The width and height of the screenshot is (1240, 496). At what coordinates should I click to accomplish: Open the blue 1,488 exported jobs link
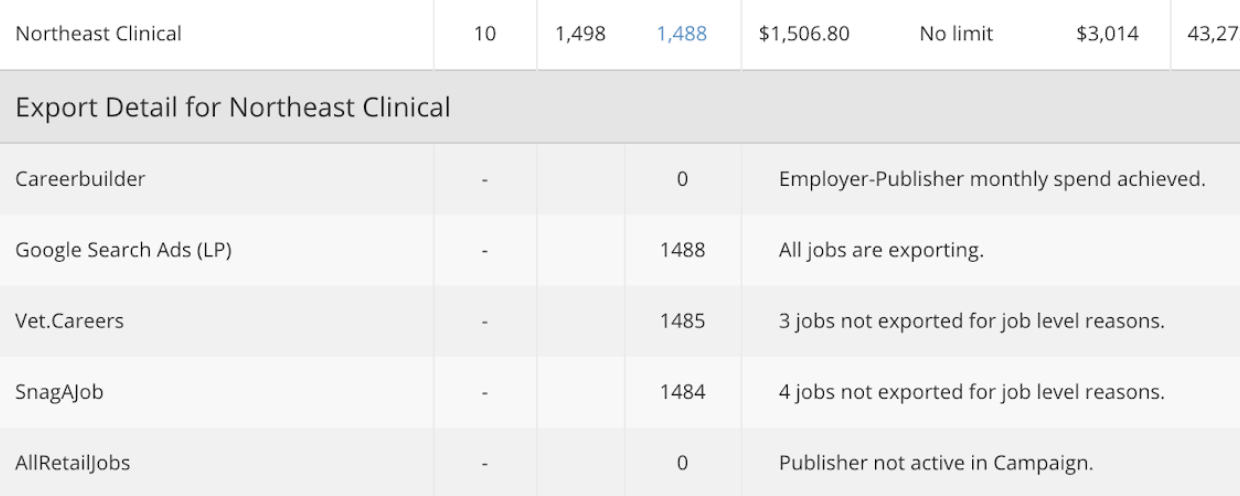coord(682,34)
